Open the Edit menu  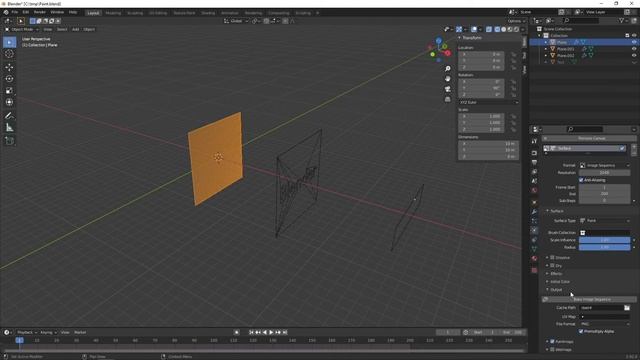26,12
